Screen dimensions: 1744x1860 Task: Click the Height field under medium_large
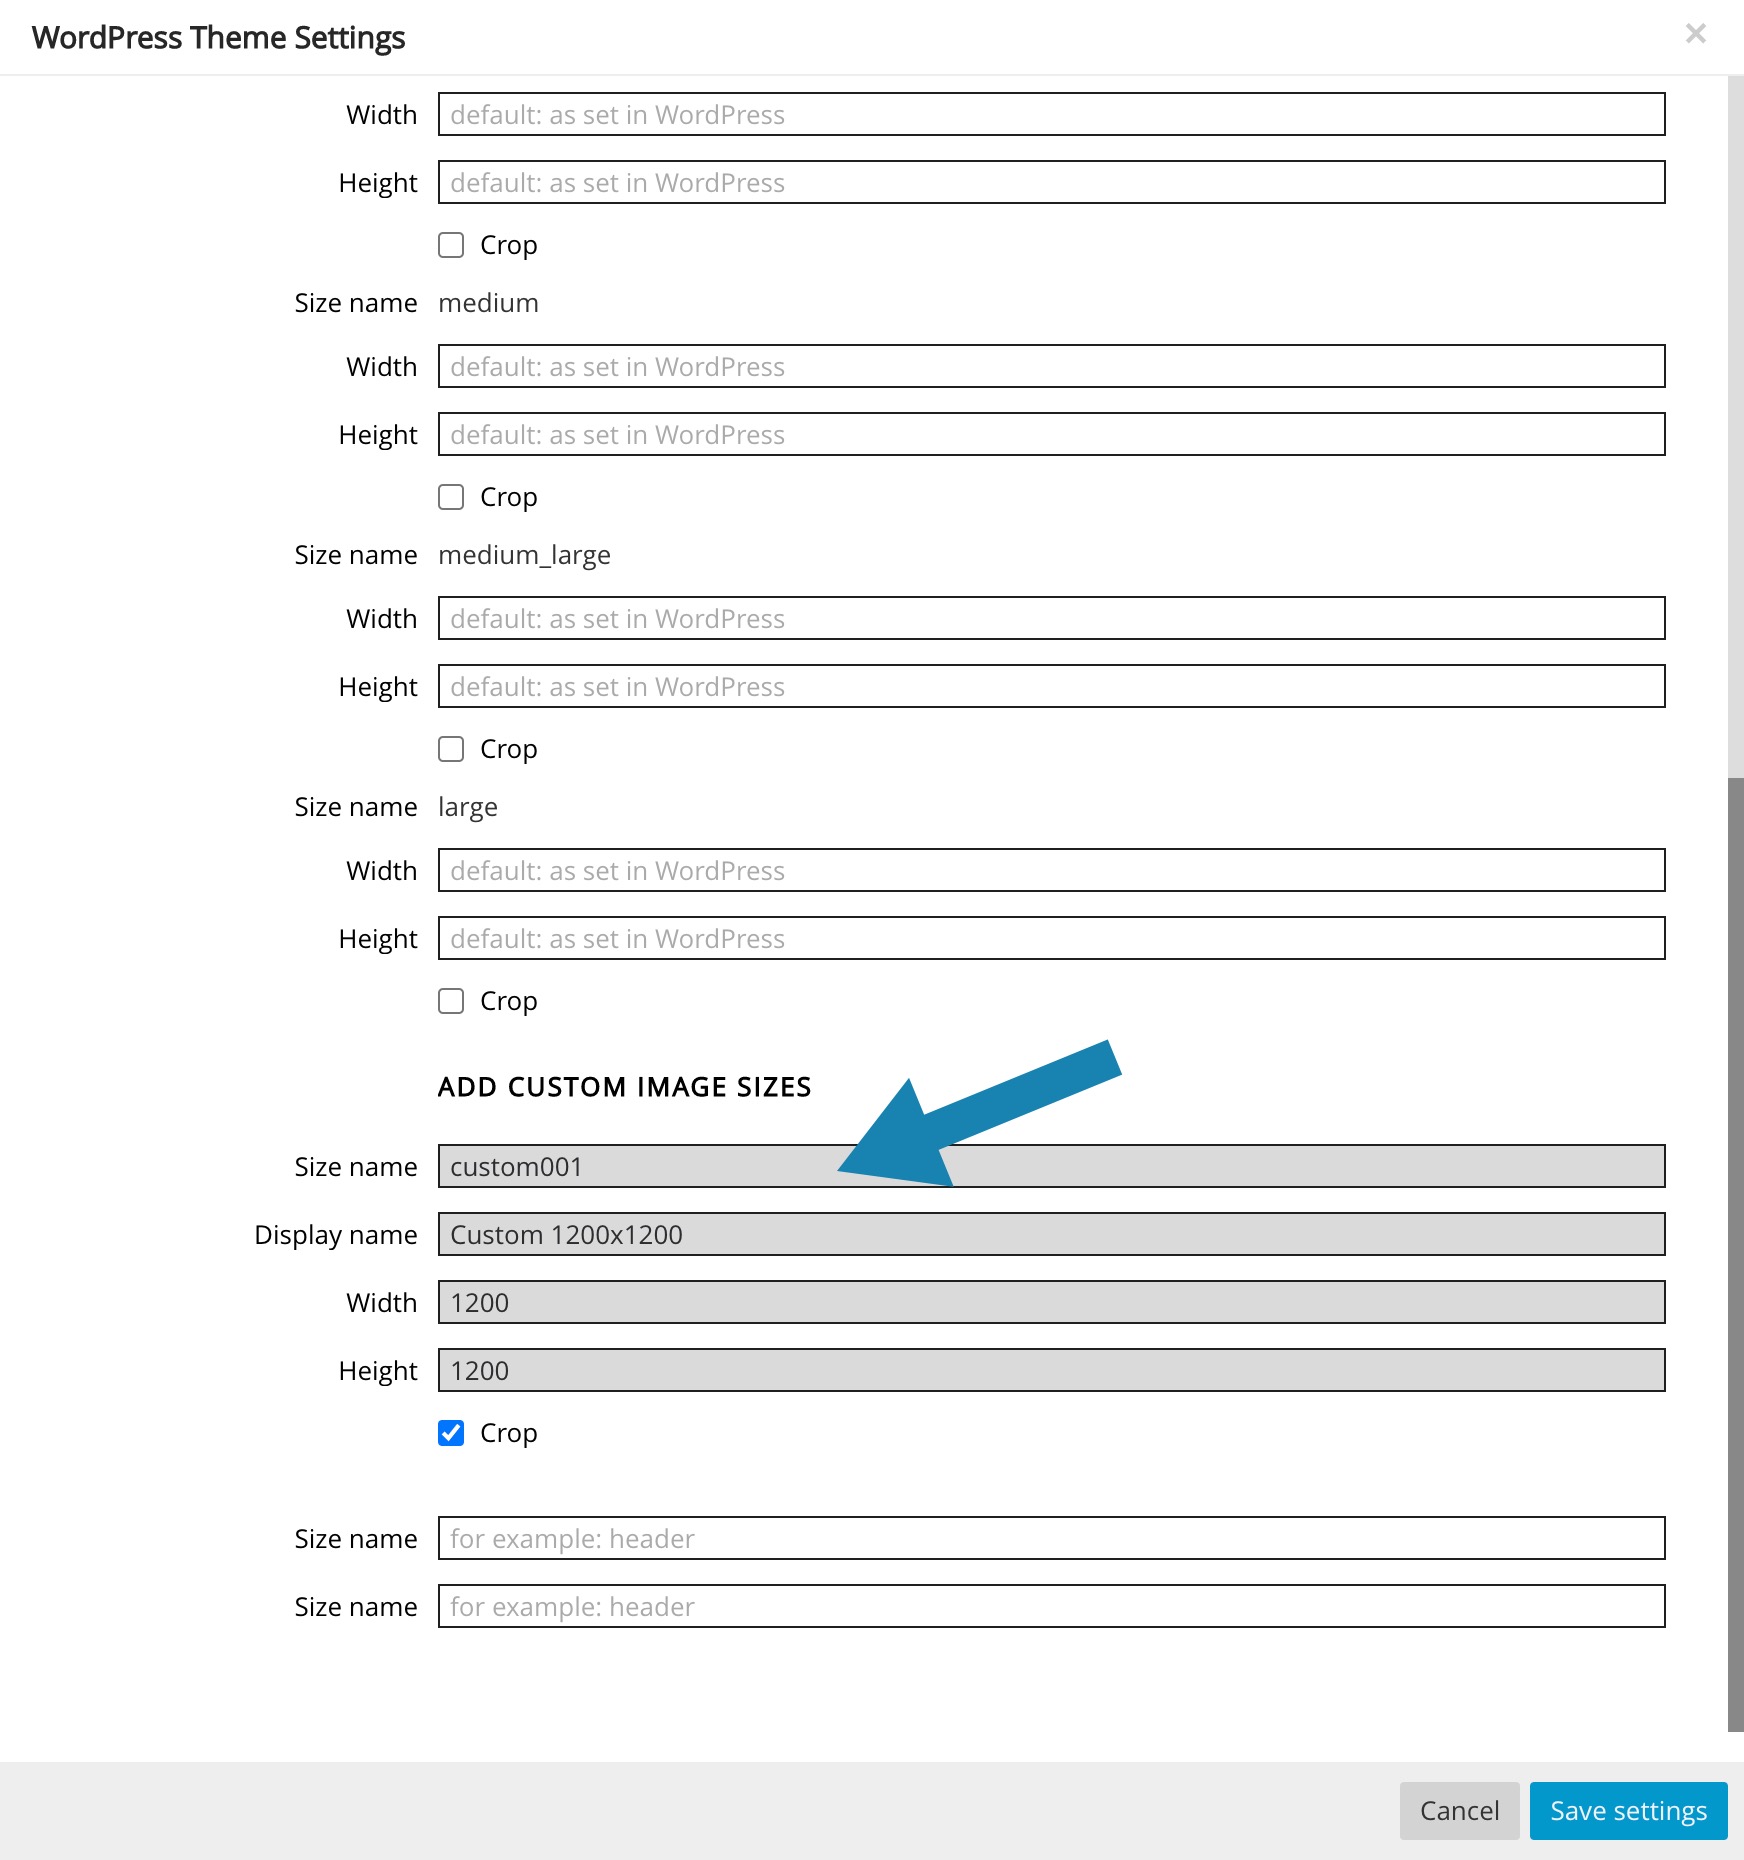pos(1051,686)
